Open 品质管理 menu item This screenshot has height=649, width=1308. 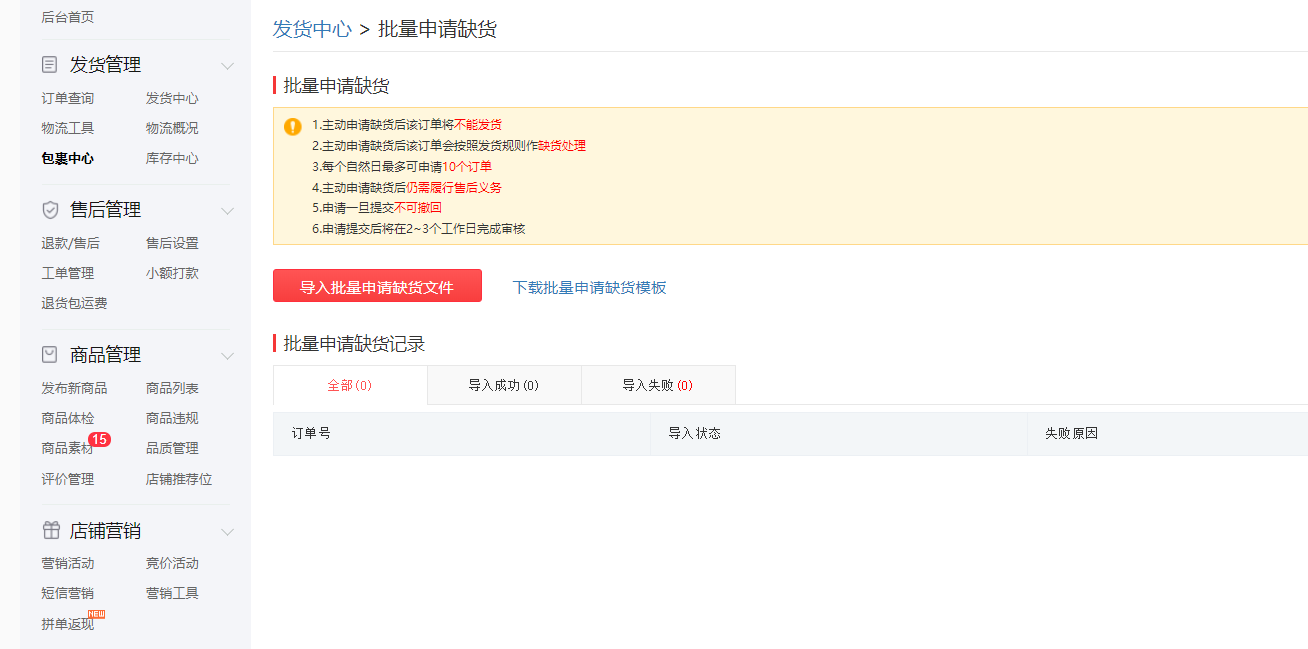172,448
